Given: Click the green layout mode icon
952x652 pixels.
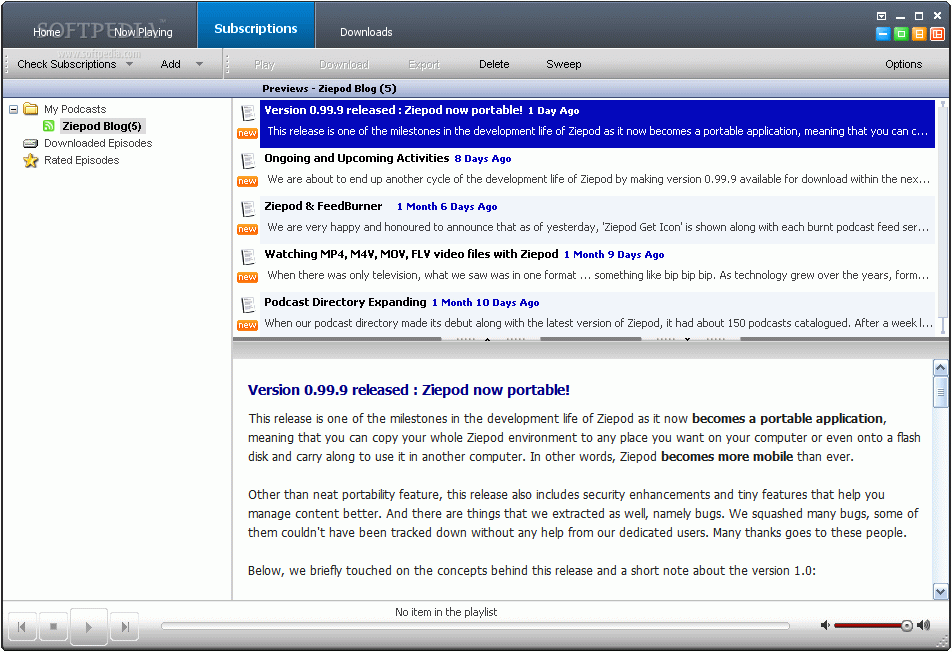Looking at the screenshot, I should (901, 35).
